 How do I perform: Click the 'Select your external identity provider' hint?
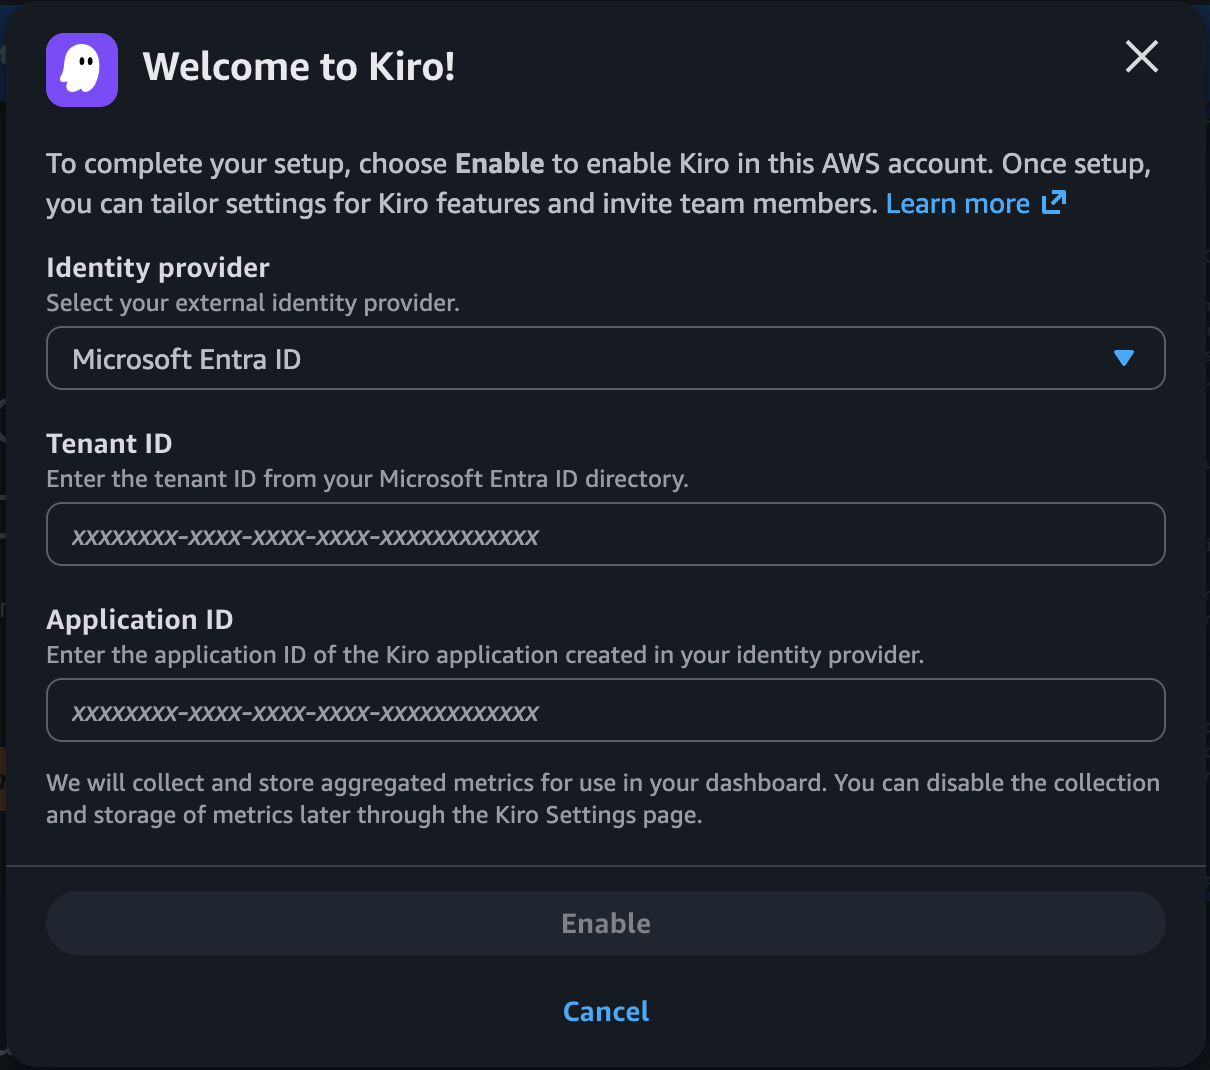tap(253, 303)
